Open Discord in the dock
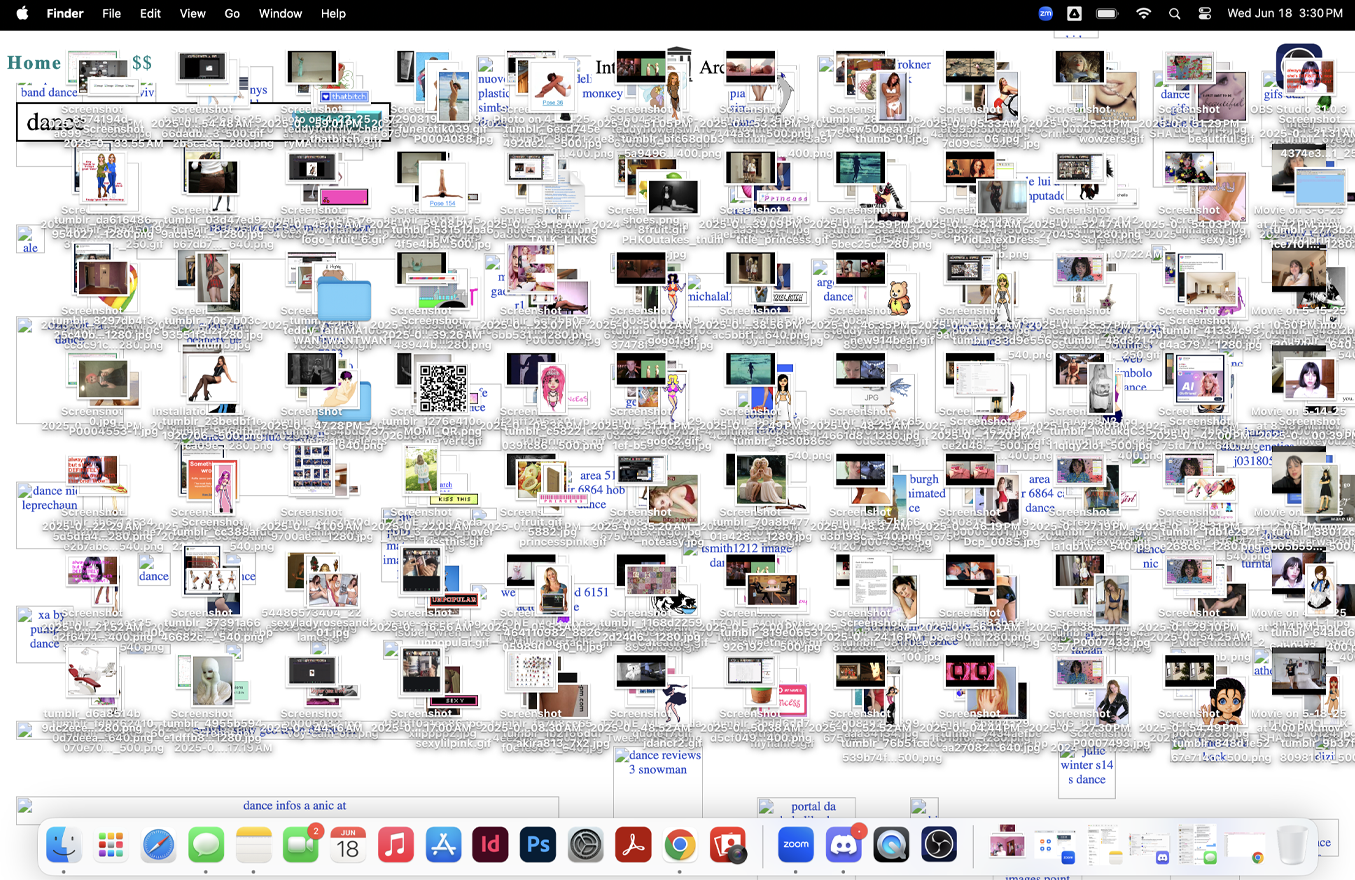1355x880 pixels. point(844,846)
